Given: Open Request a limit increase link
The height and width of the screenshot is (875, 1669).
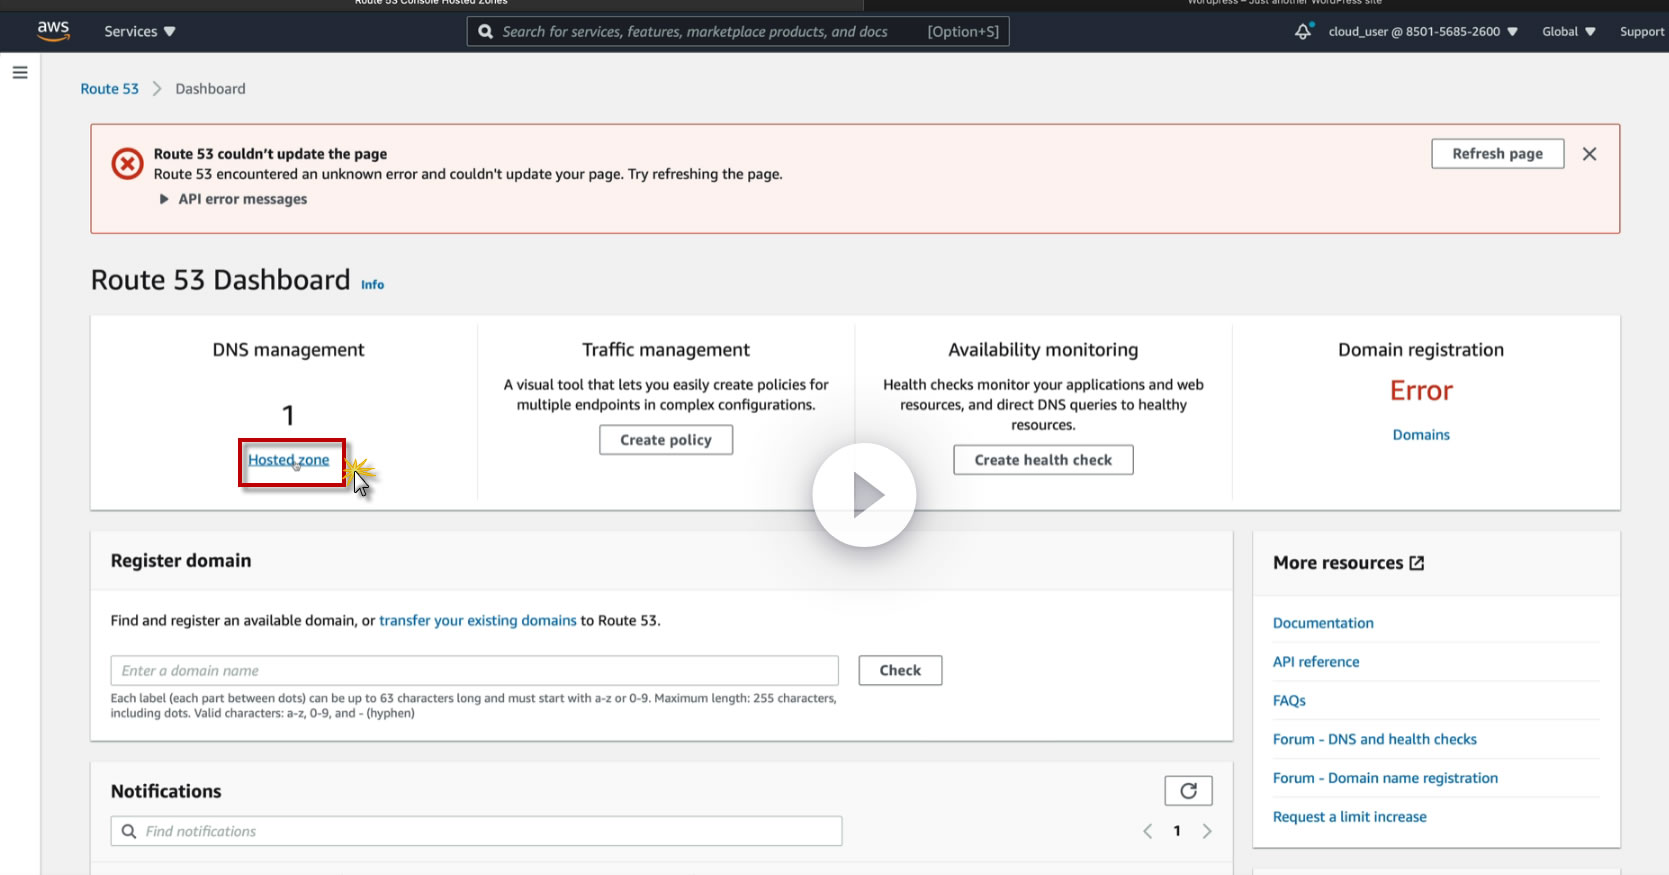Looking at the screenshot, I should (x=1350, y=817).
